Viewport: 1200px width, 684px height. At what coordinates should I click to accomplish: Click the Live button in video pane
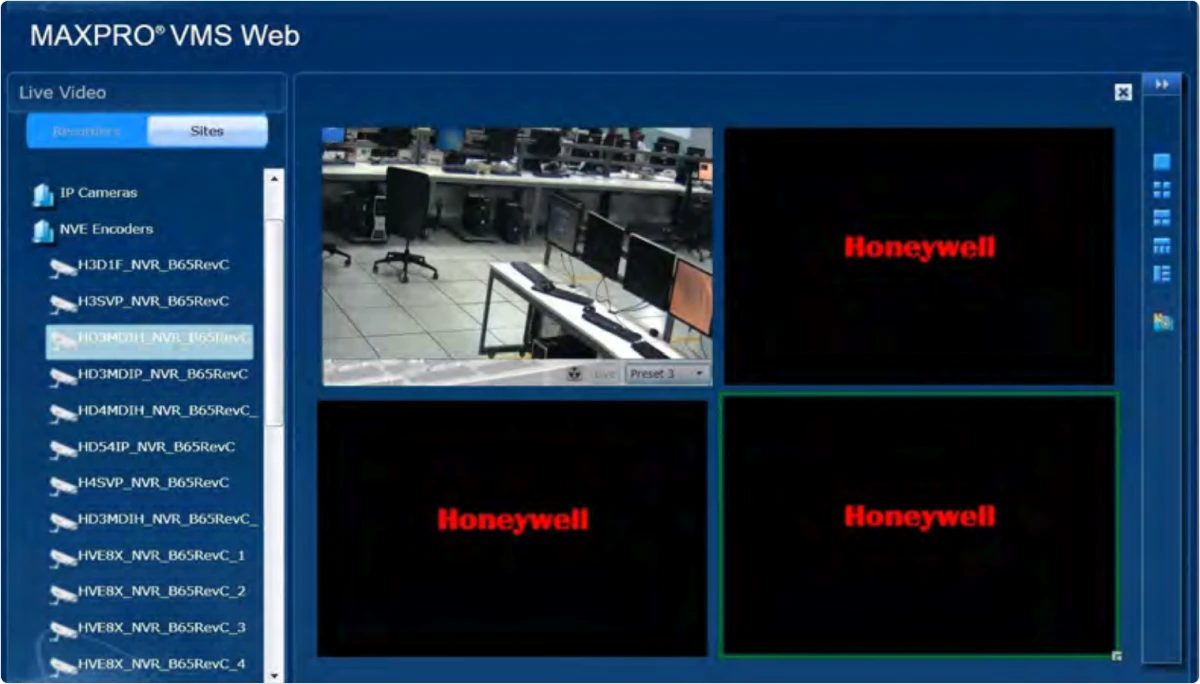click(x=603, y=374)
